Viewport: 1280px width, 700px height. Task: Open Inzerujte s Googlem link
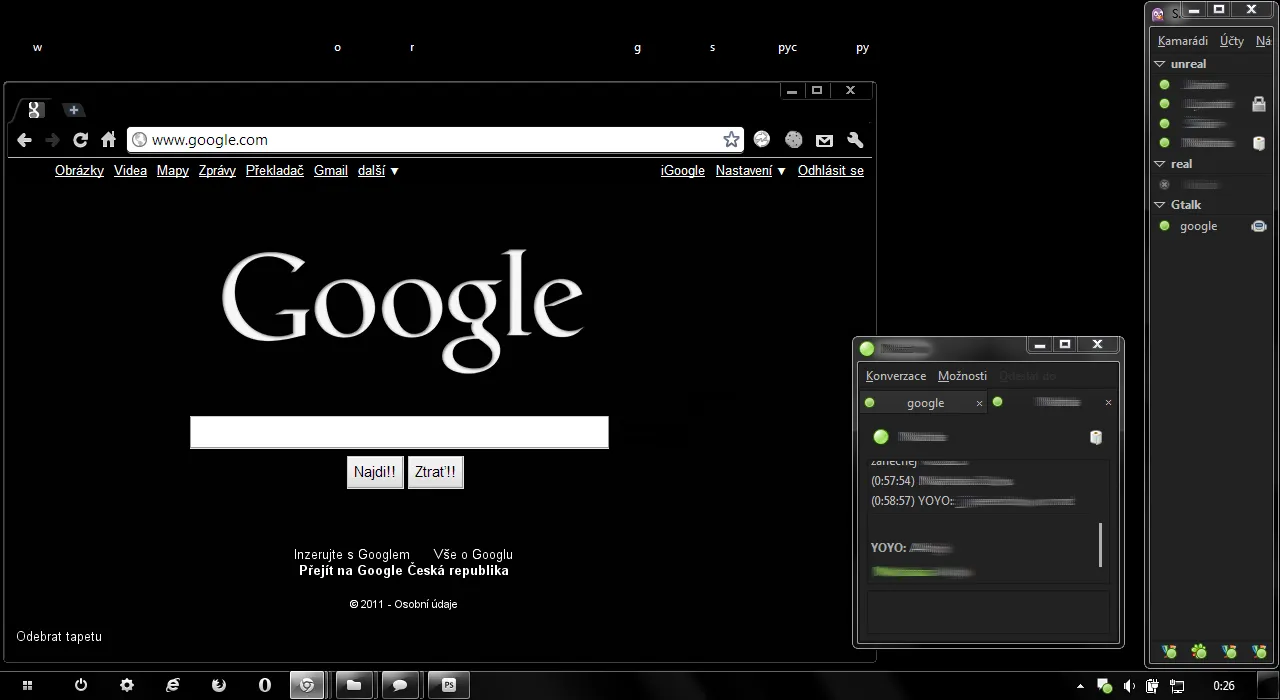click(352, 554)
